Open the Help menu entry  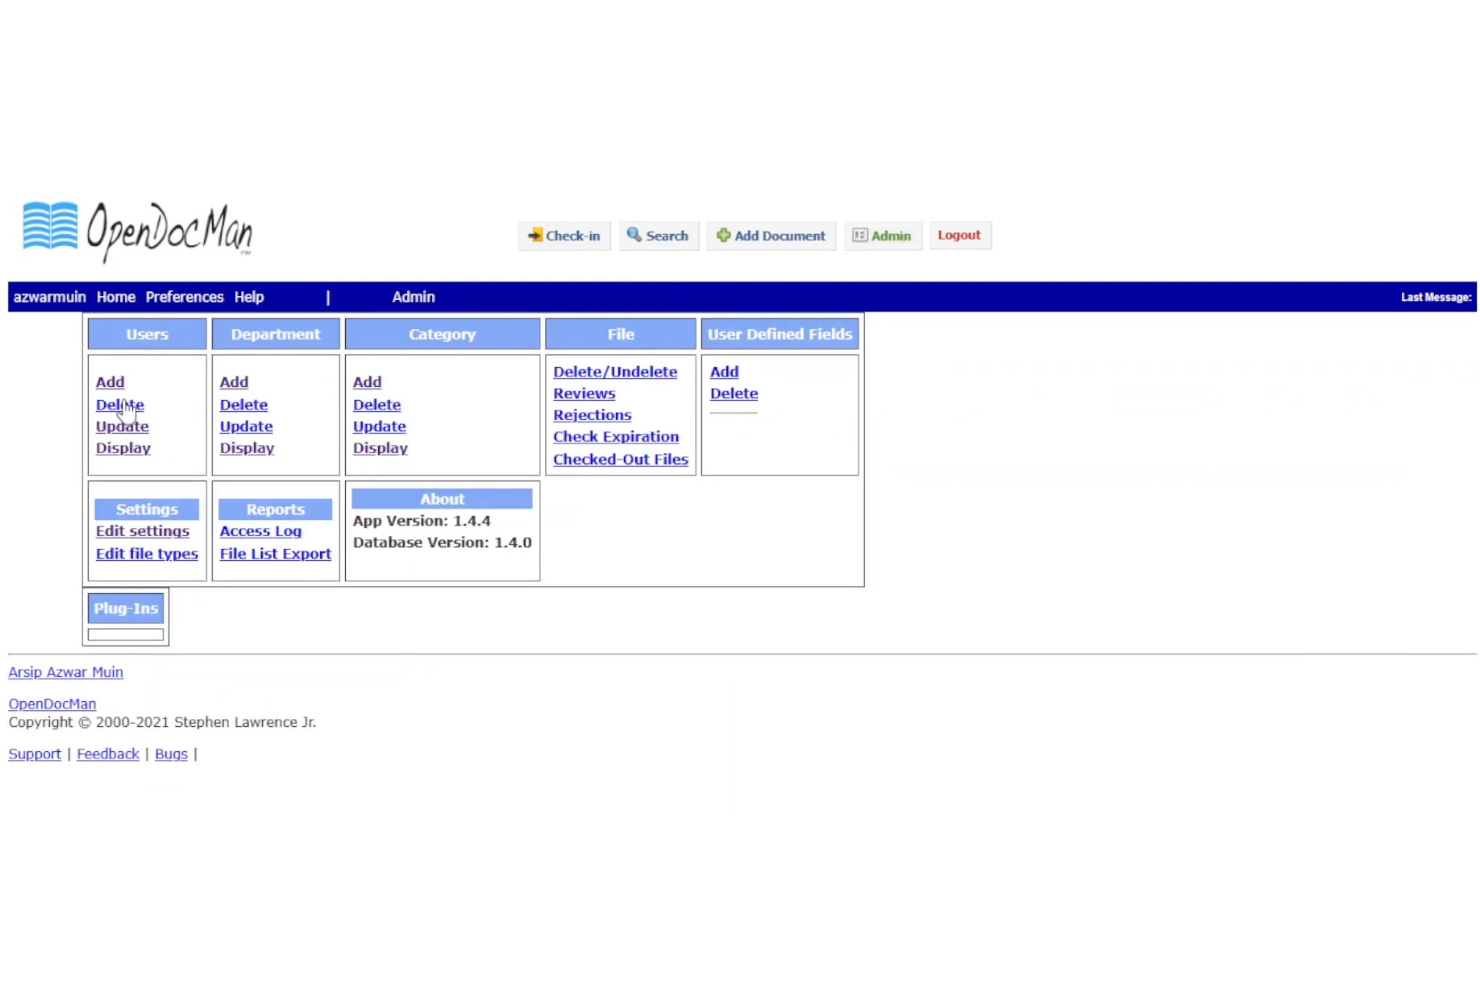248,296
